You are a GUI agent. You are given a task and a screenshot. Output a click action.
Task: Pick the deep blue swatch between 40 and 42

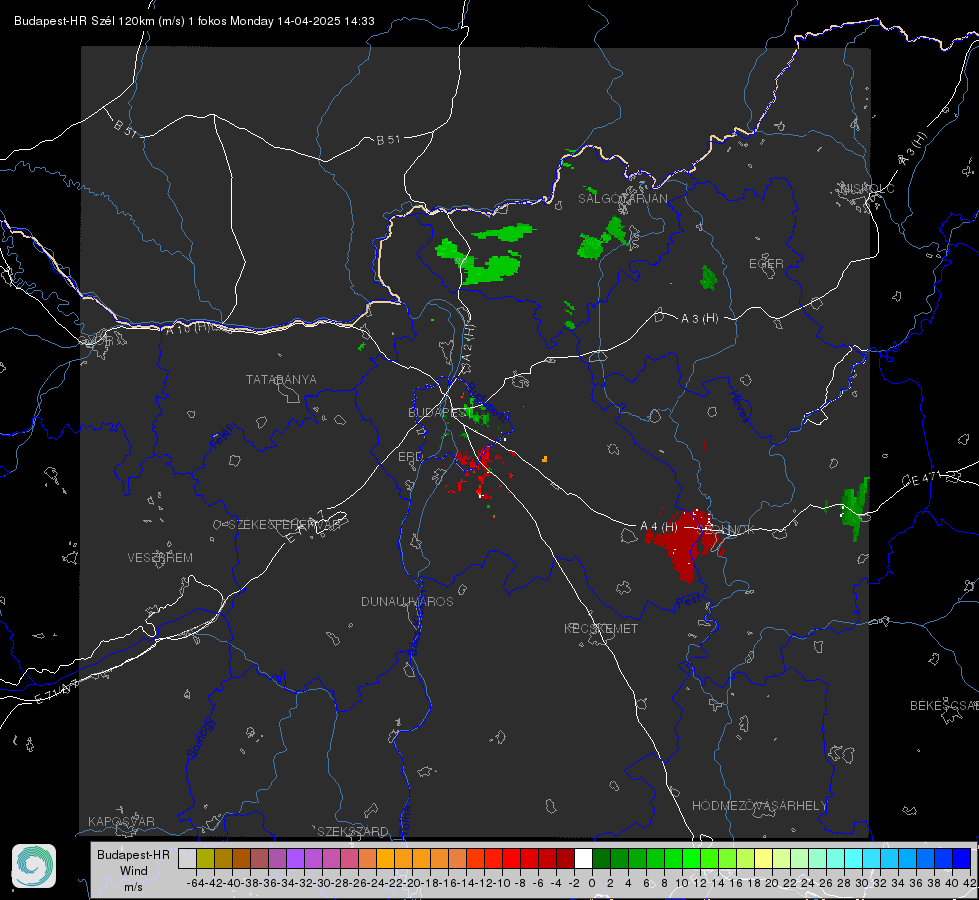961,858
